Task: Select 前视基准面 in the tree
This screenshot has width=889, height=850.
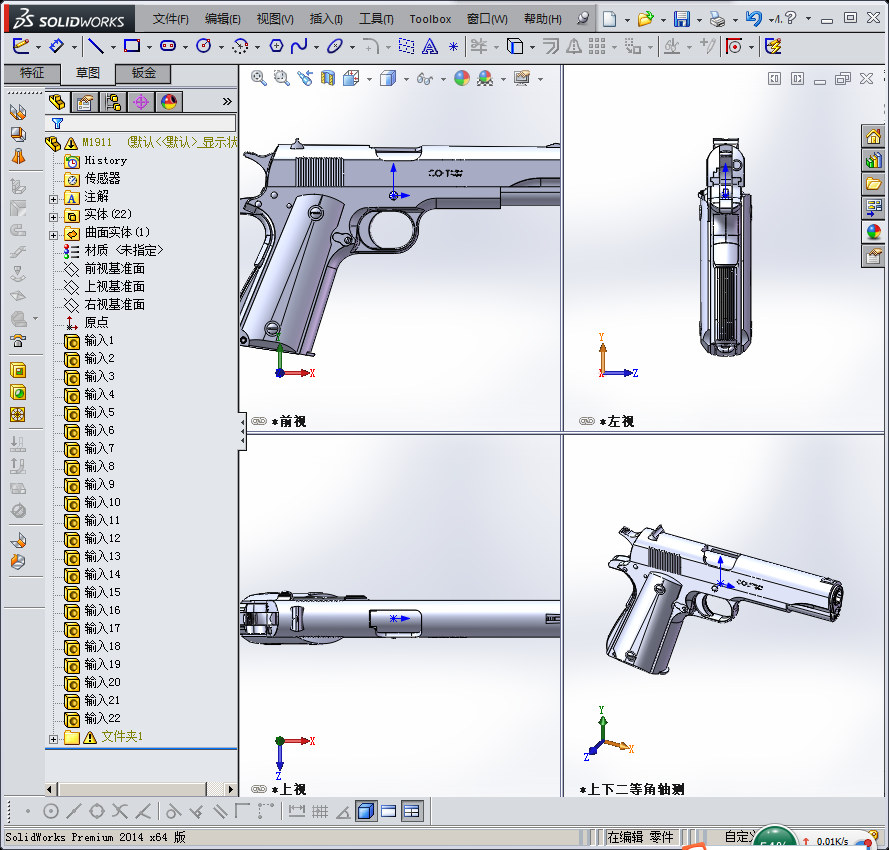Action: click(x=110, y=268)
